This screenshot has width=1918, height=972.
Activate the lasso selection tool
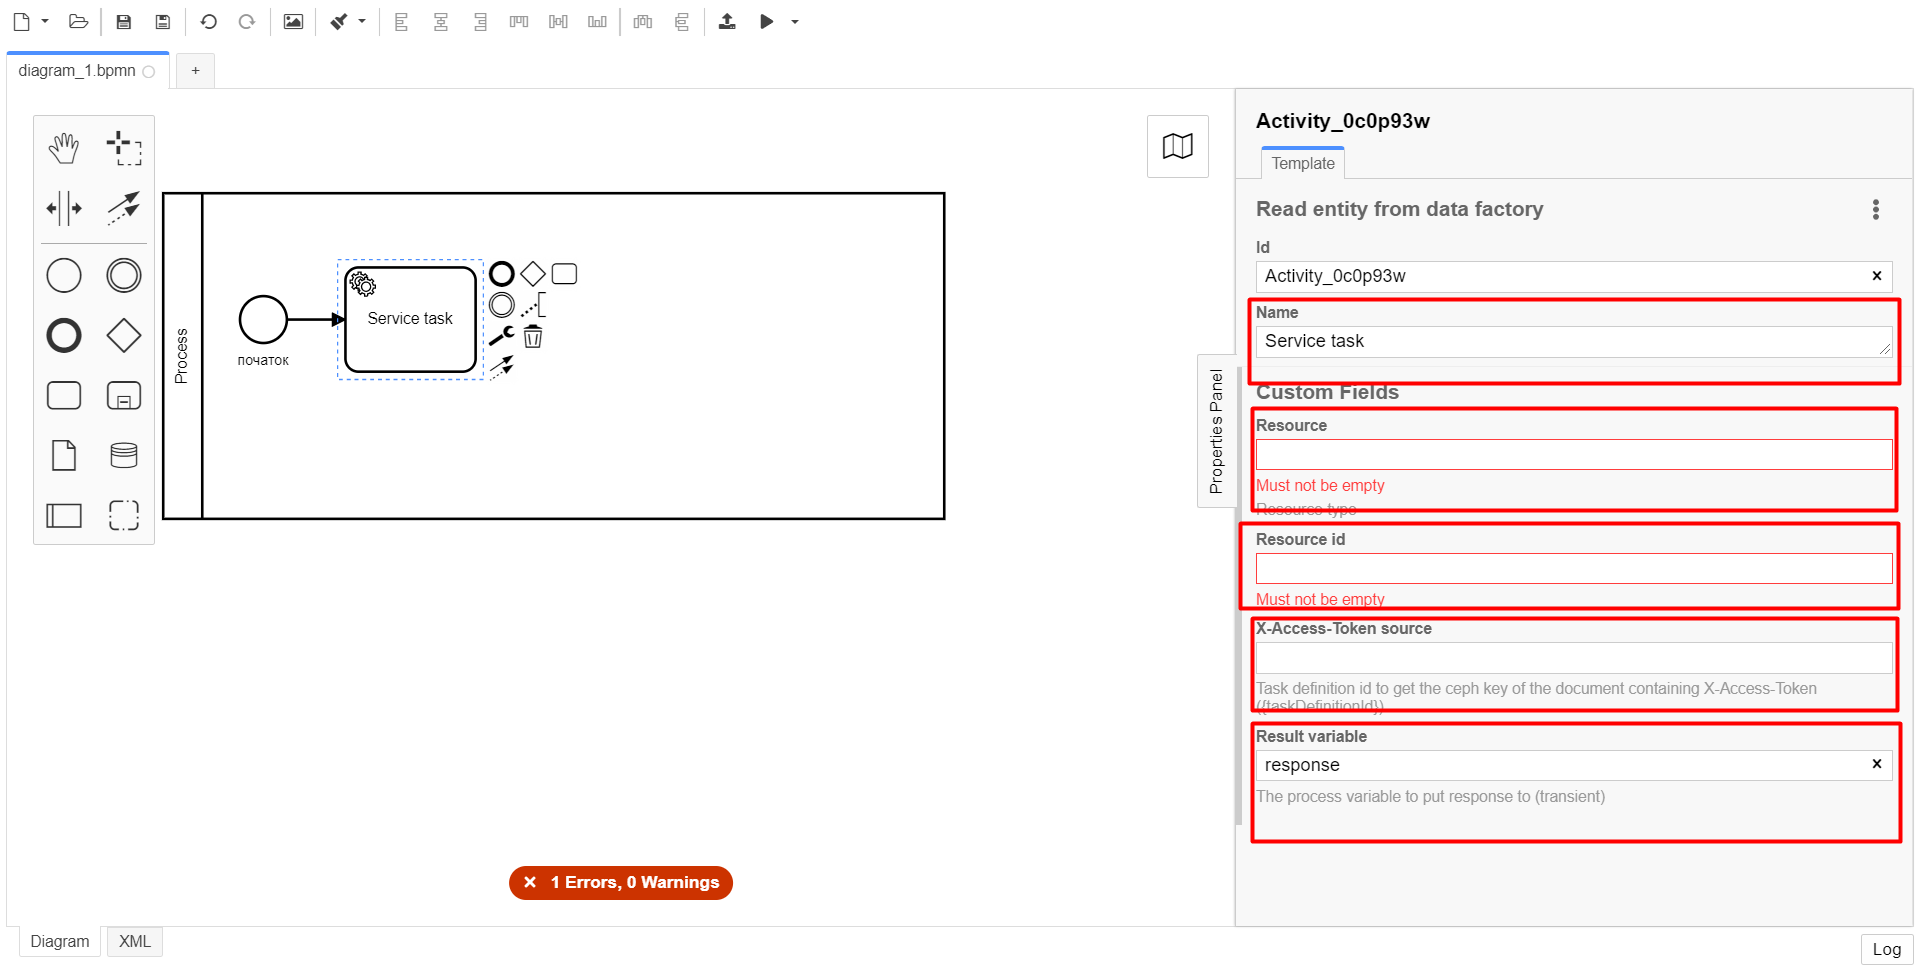point(124,148)
